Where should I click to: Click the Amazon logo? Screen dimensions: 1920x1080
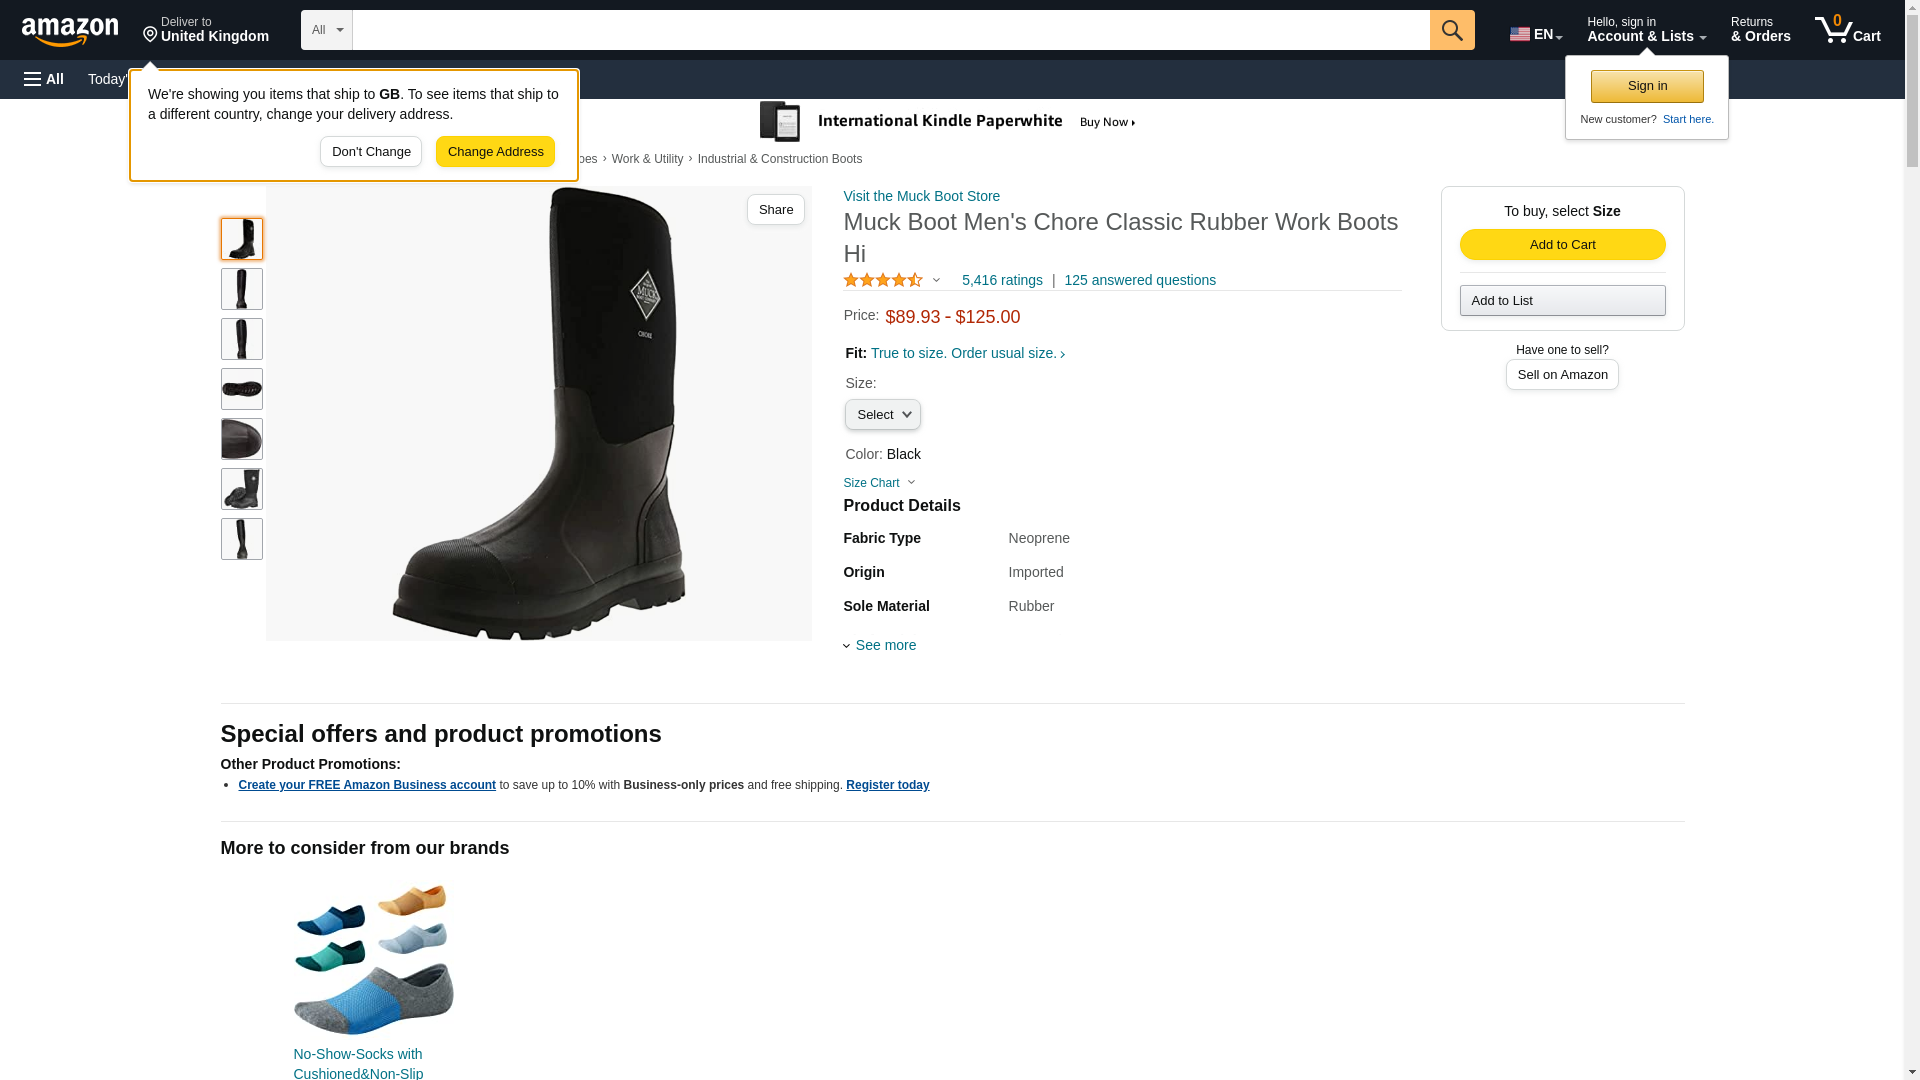[x=70, y=31]
